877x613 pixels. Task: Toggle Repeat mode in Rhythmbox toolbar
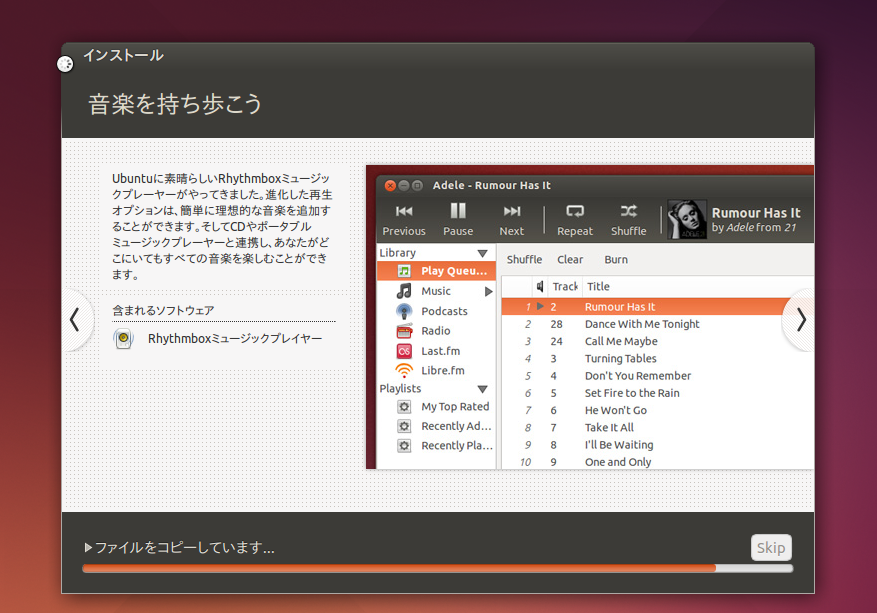(x=574, y=220)
